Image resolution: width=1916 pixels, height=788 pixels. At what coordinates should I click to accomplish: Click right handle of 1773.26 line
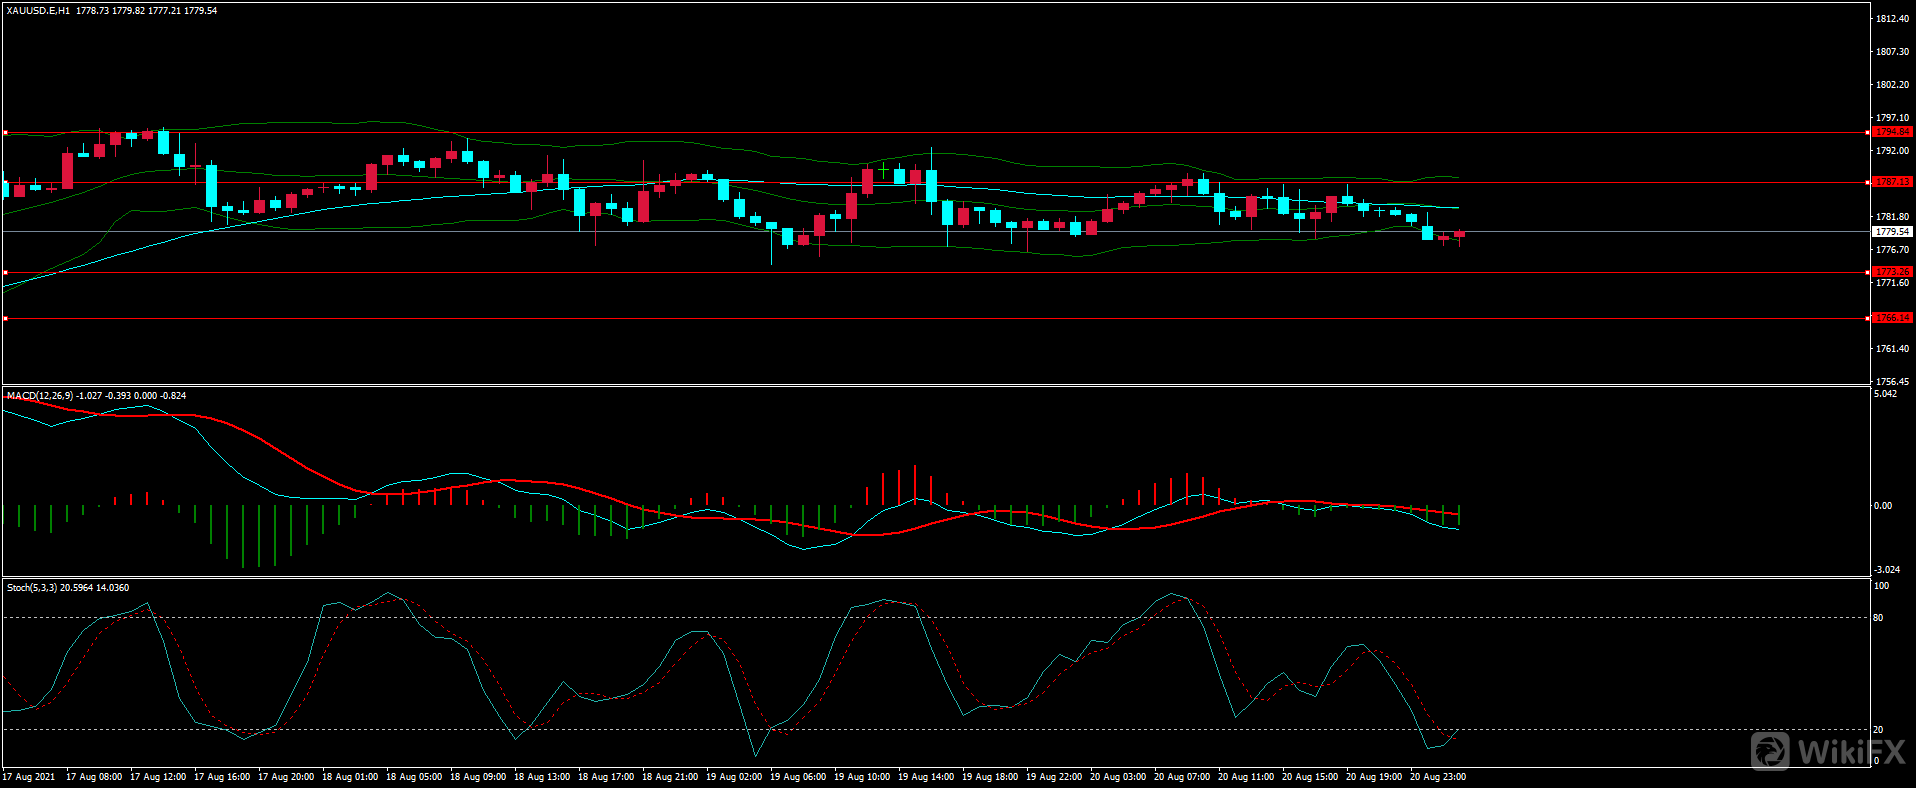[1869, 272]
